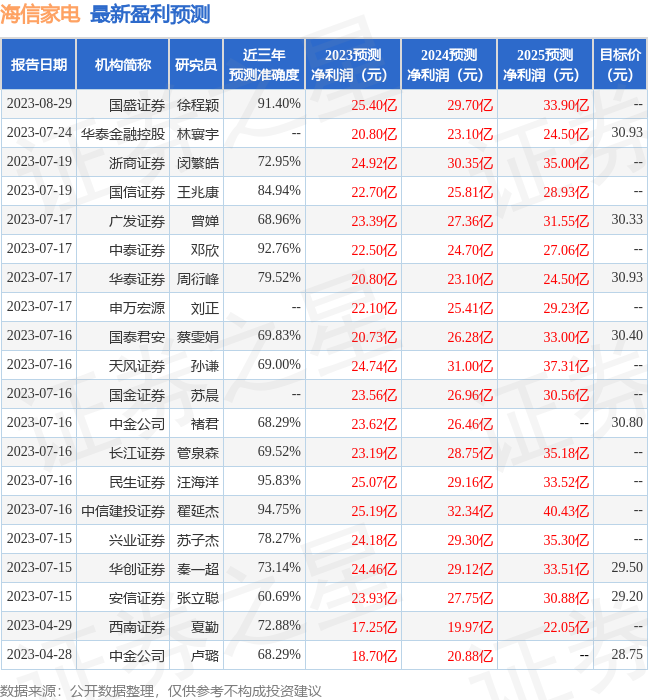Click 2025 forecast 28.93亿
The image size is (648, 700).
coord(566,192)
